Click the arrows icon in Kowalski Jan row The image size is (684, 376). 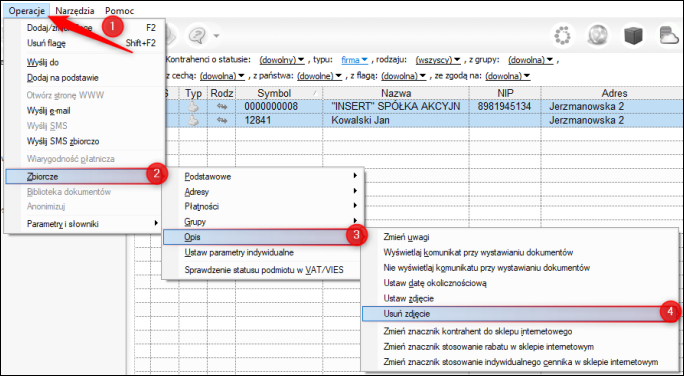tap(222, 120)
